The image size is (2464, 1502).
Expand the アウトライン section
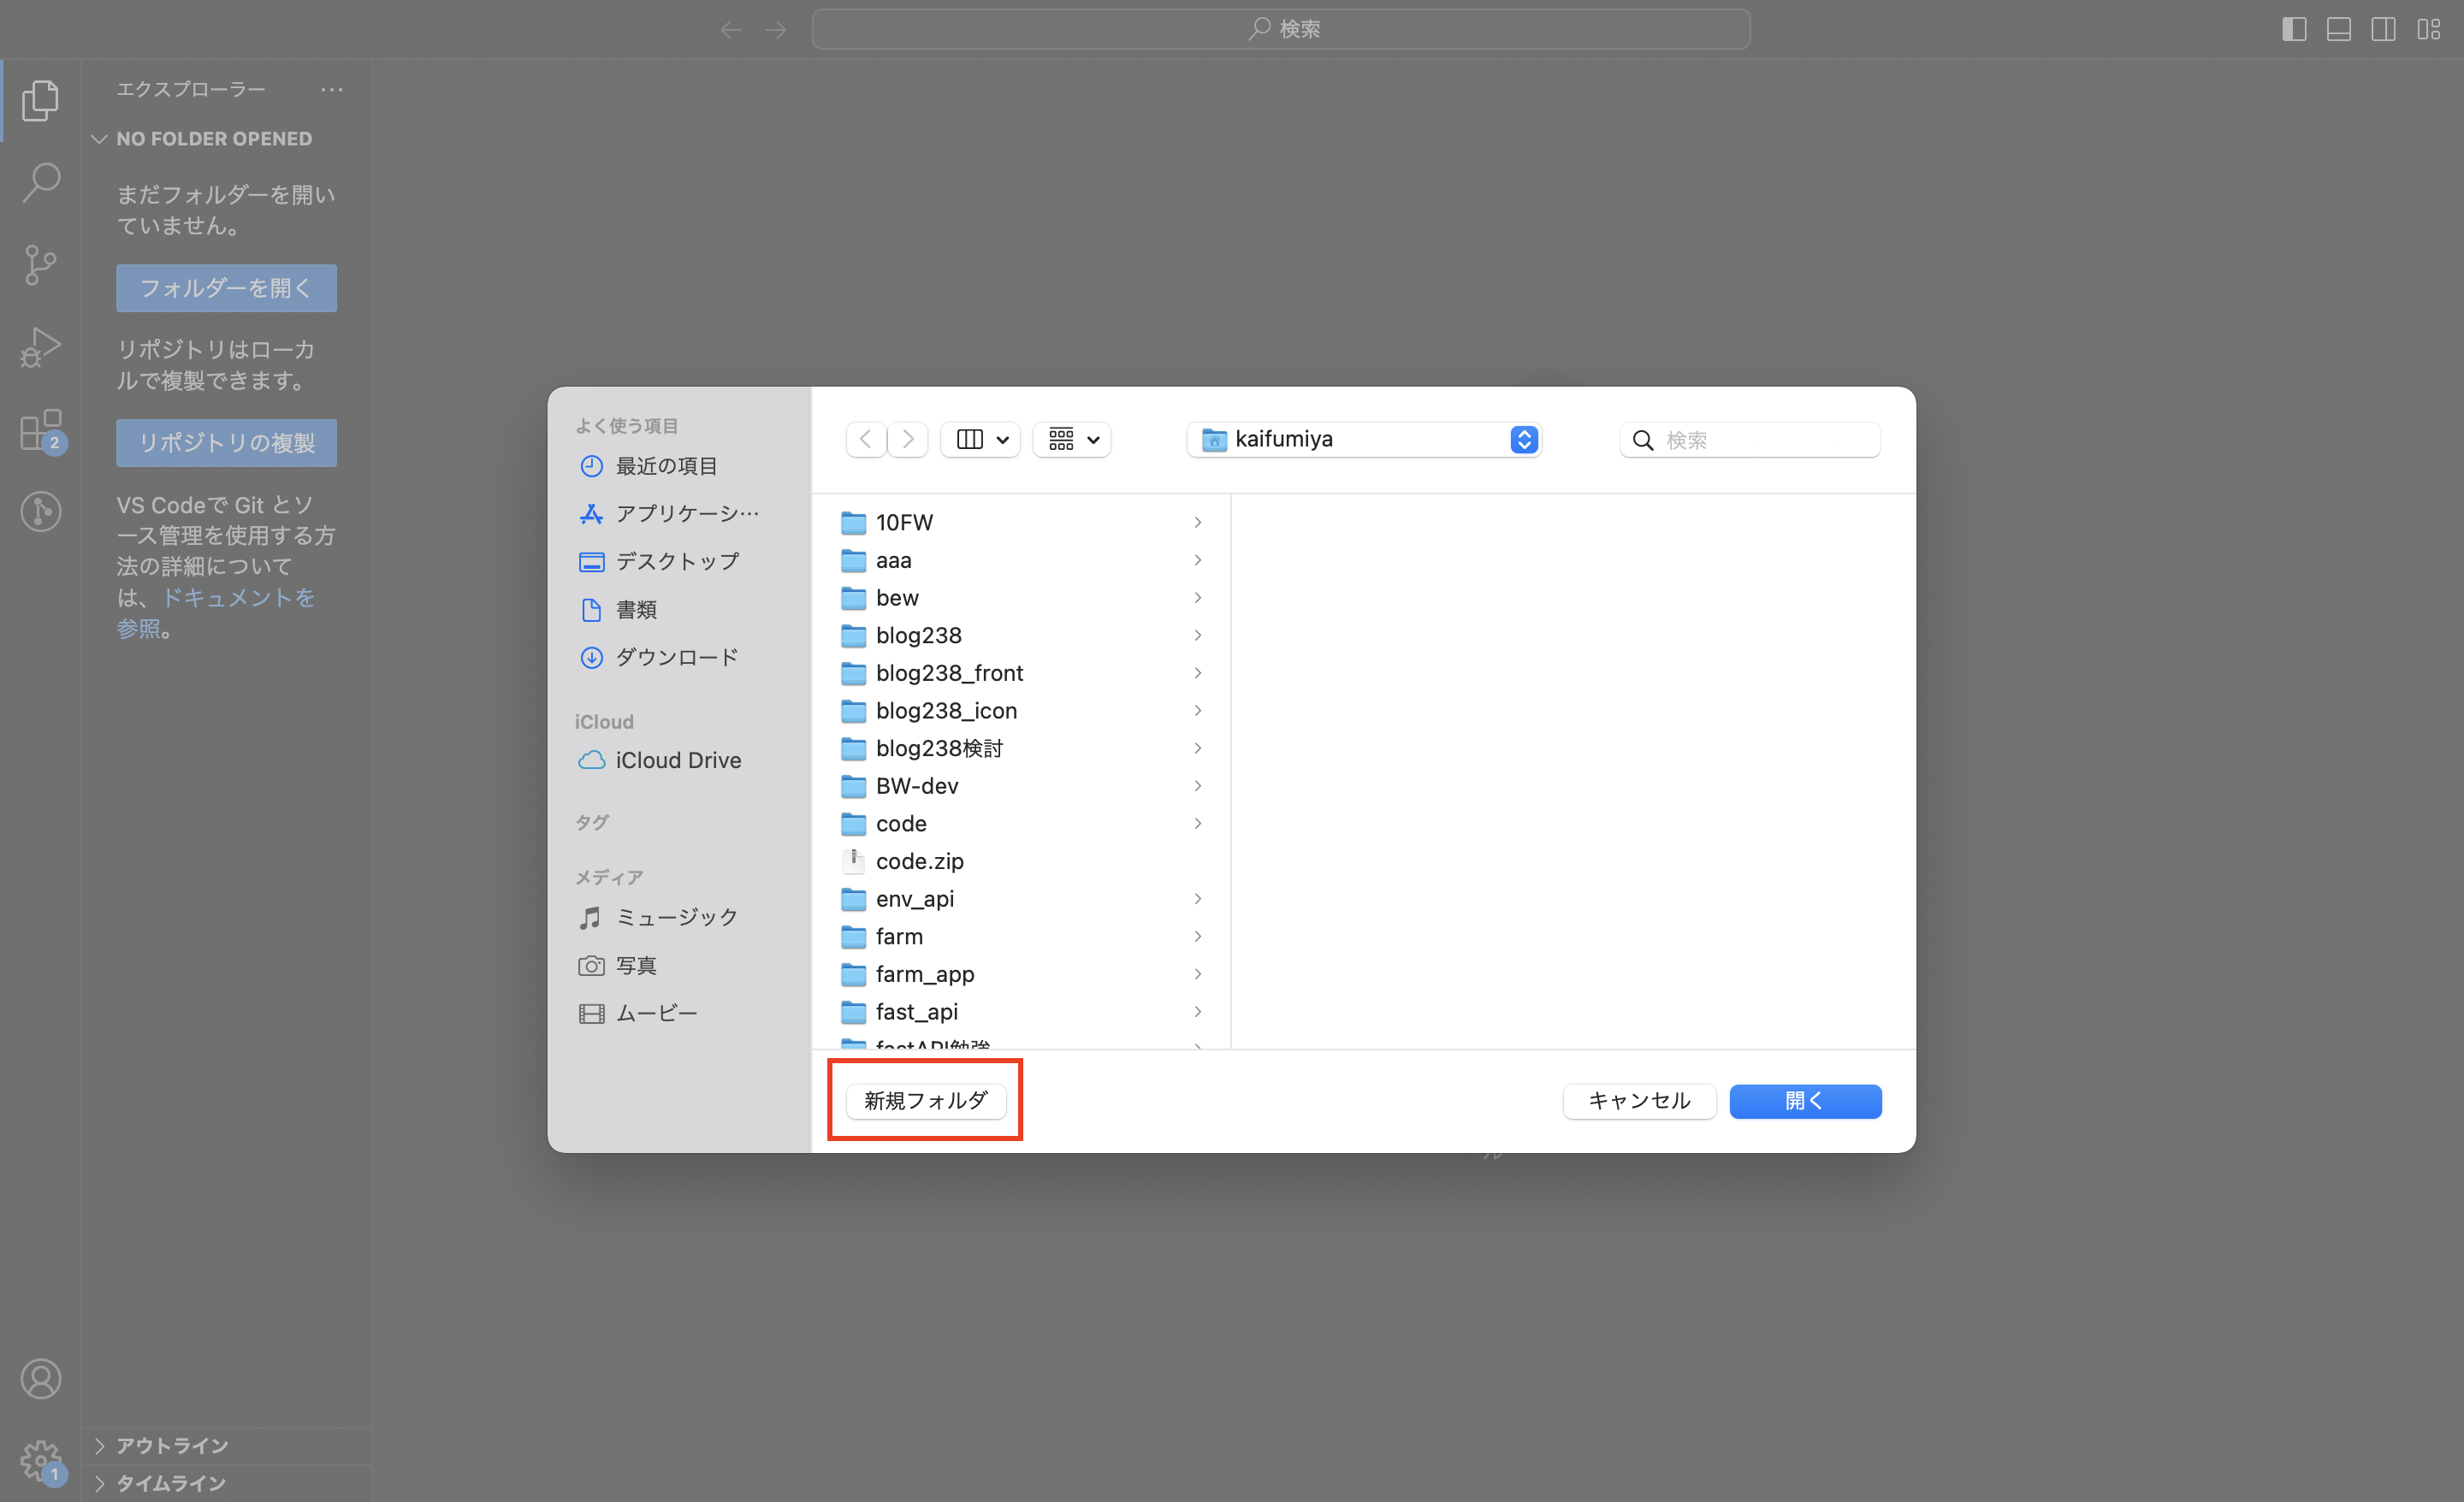point(227,1446)
